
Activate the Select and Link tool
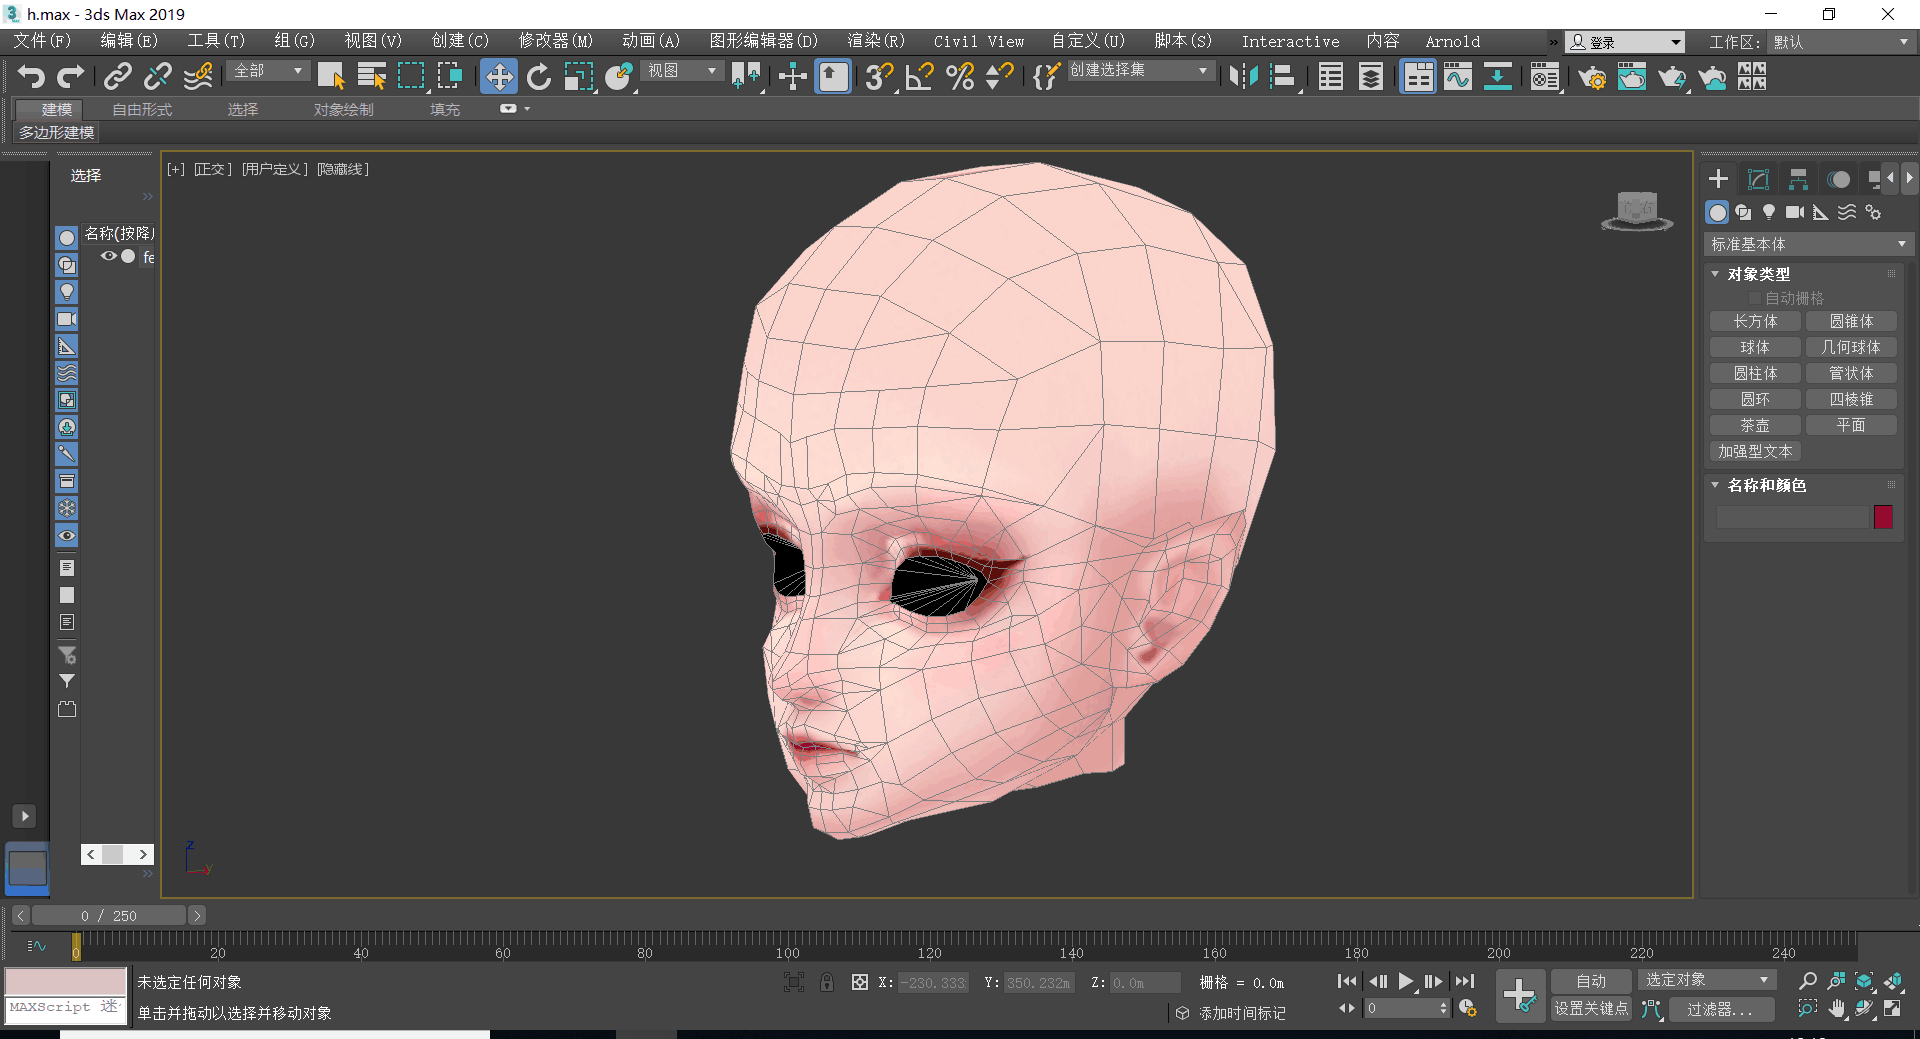click(x=118, y=77)
